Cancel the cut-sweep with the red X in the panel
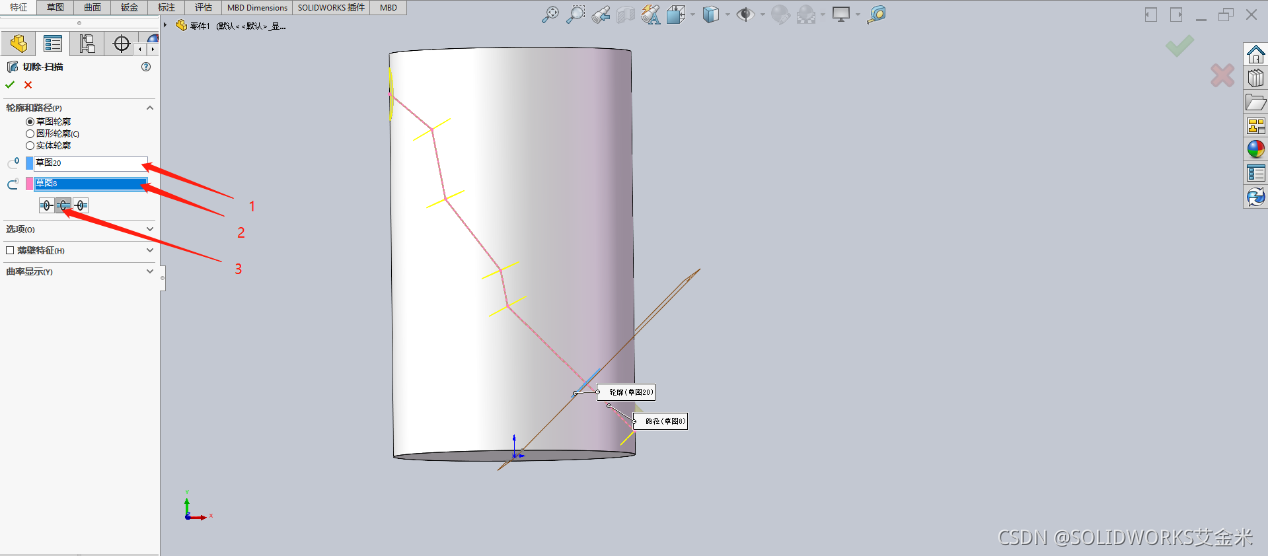 (x=28, y=85)
